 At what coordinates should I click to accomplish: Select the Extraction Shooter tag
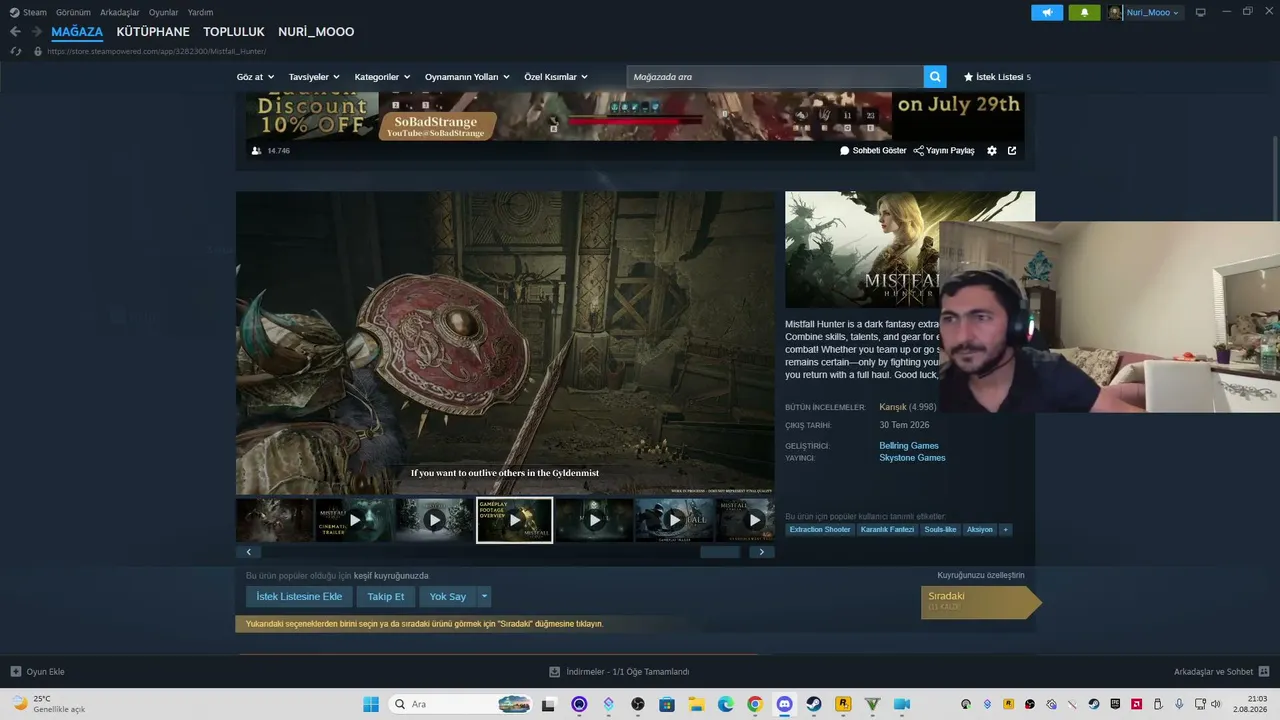[x=820, y=529]
